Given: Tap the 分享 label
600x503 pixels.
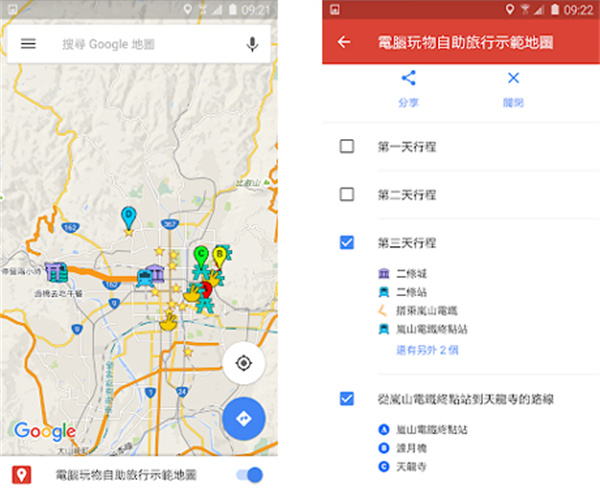Looking at the screenshot, I should 408,103.
